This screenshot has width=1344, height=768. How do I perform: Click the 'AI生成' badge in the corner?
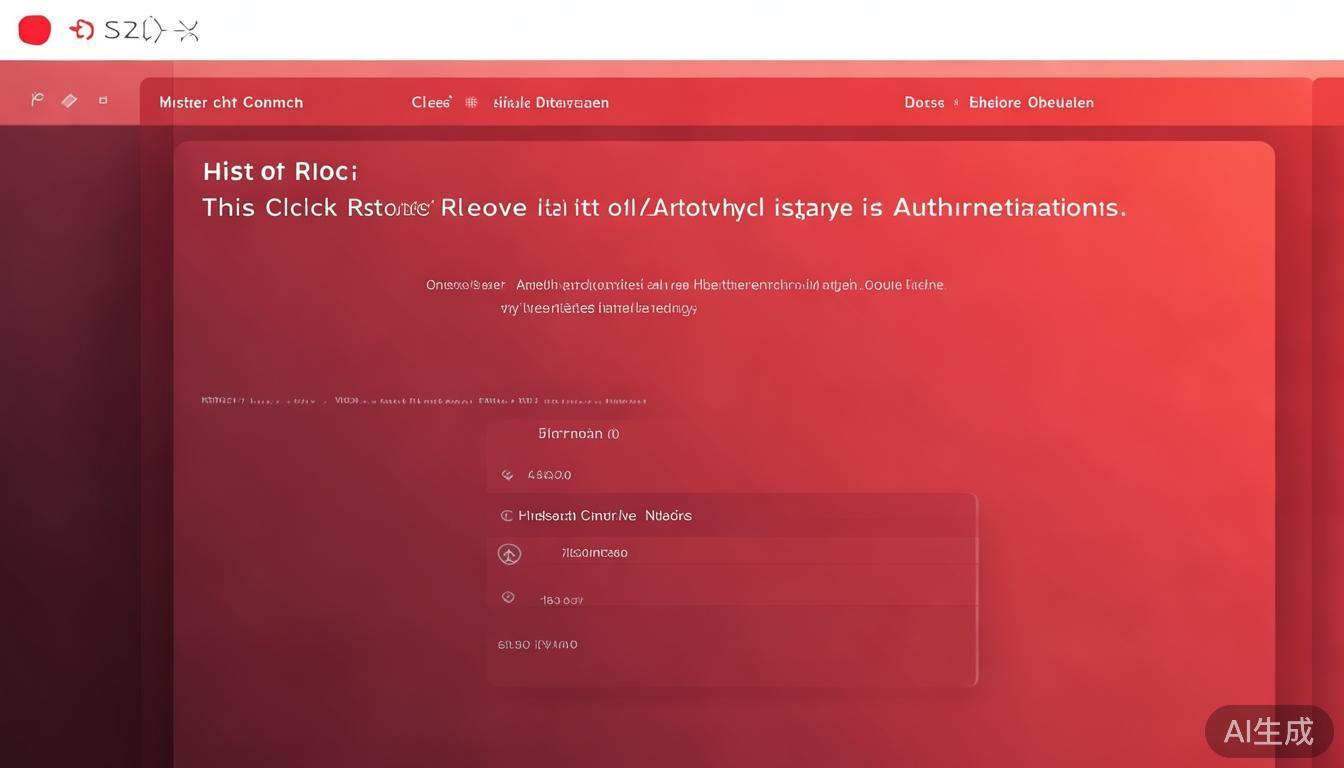coord(1268,731)
